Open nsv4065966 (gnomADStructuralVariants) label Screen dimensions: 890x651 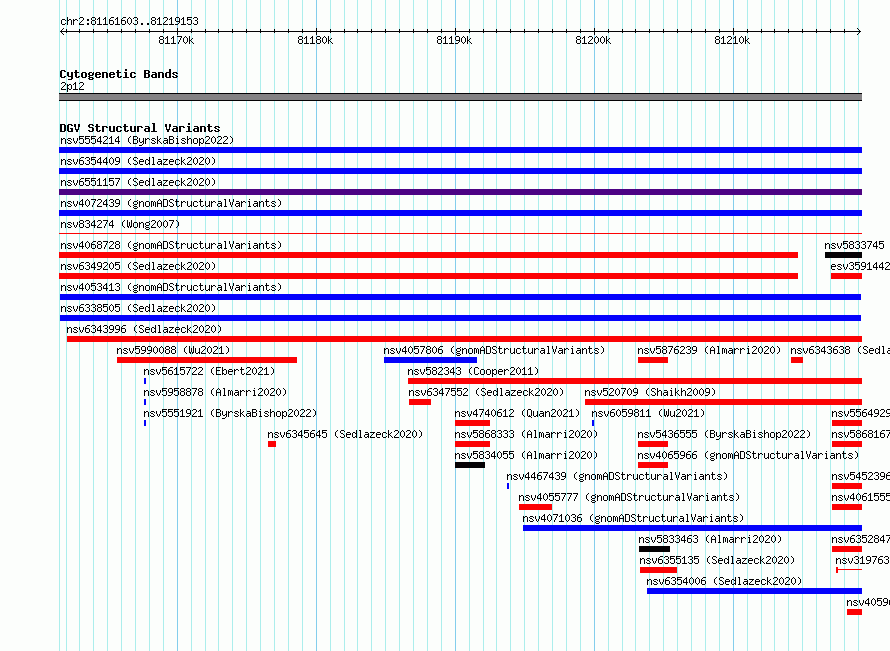point(748,455)
